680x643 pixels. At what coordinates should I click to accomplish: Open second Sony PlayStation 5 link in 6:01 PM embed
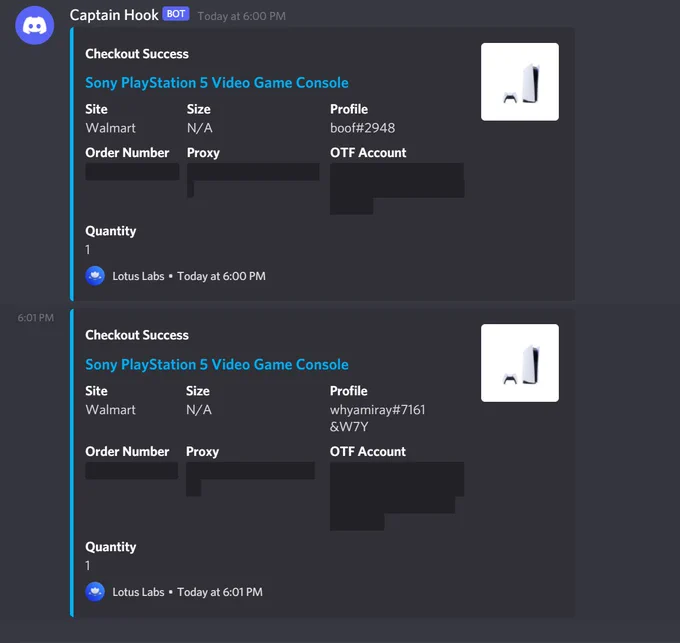pyautogui.click(x=217, y=364)
